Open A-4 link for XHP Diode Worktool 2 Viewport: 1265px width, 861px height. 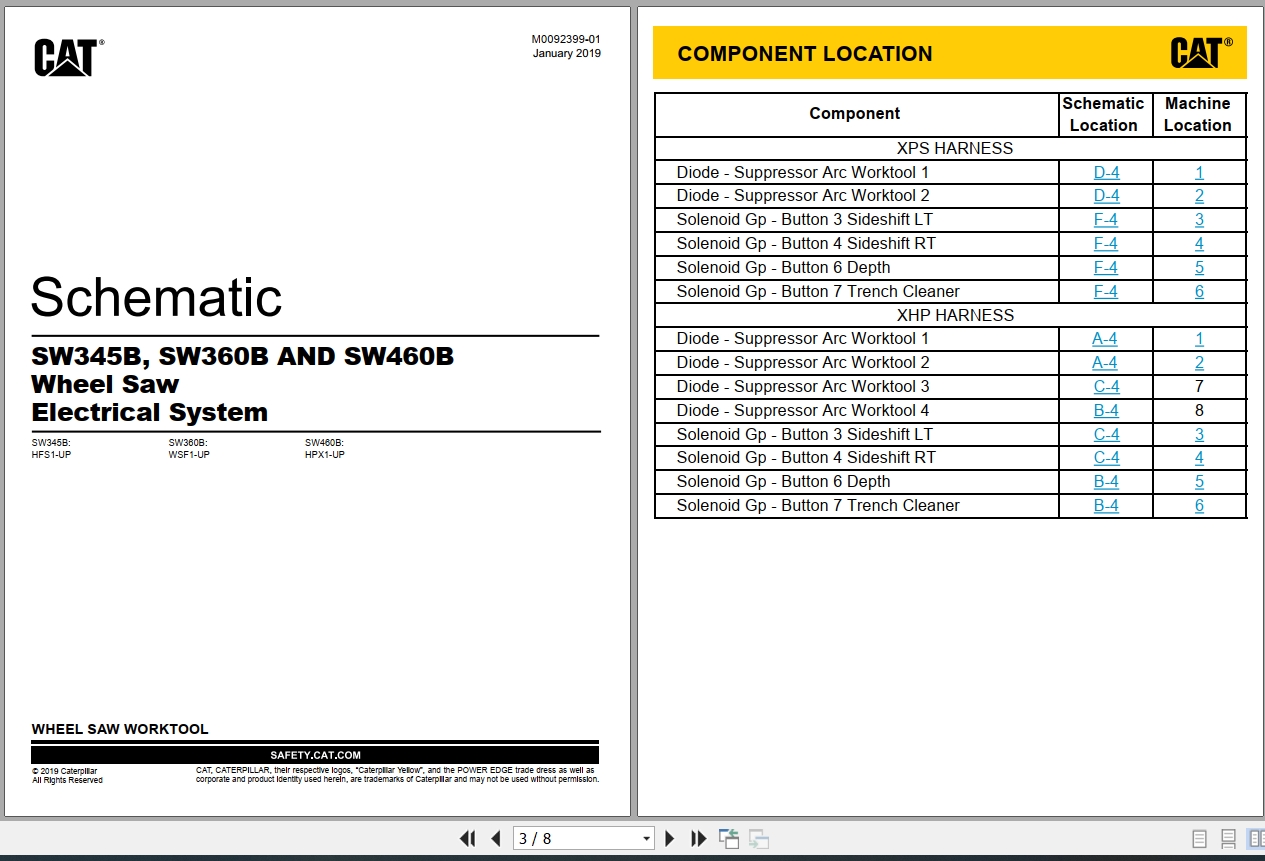(x=1105, y=363)
